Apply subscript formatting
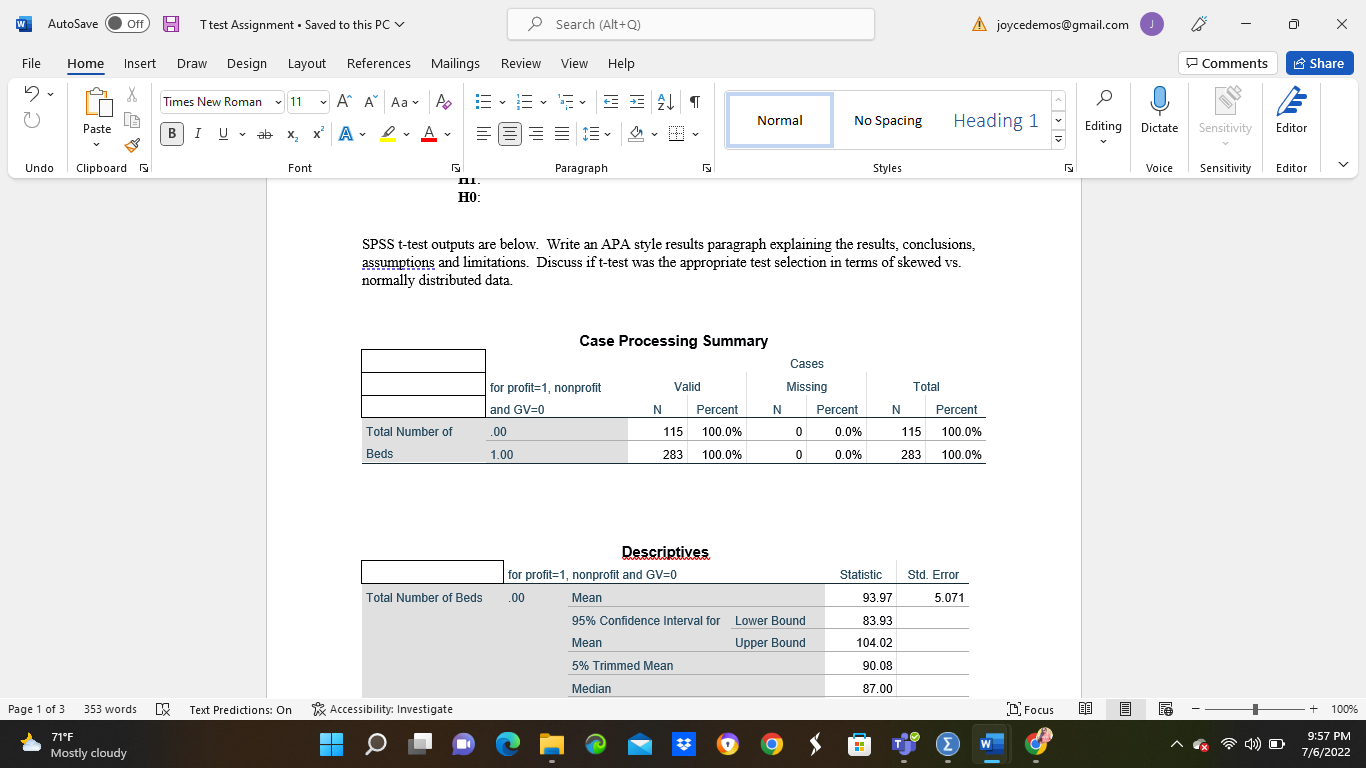This screenshot has height=768, width=1366. 292,134
